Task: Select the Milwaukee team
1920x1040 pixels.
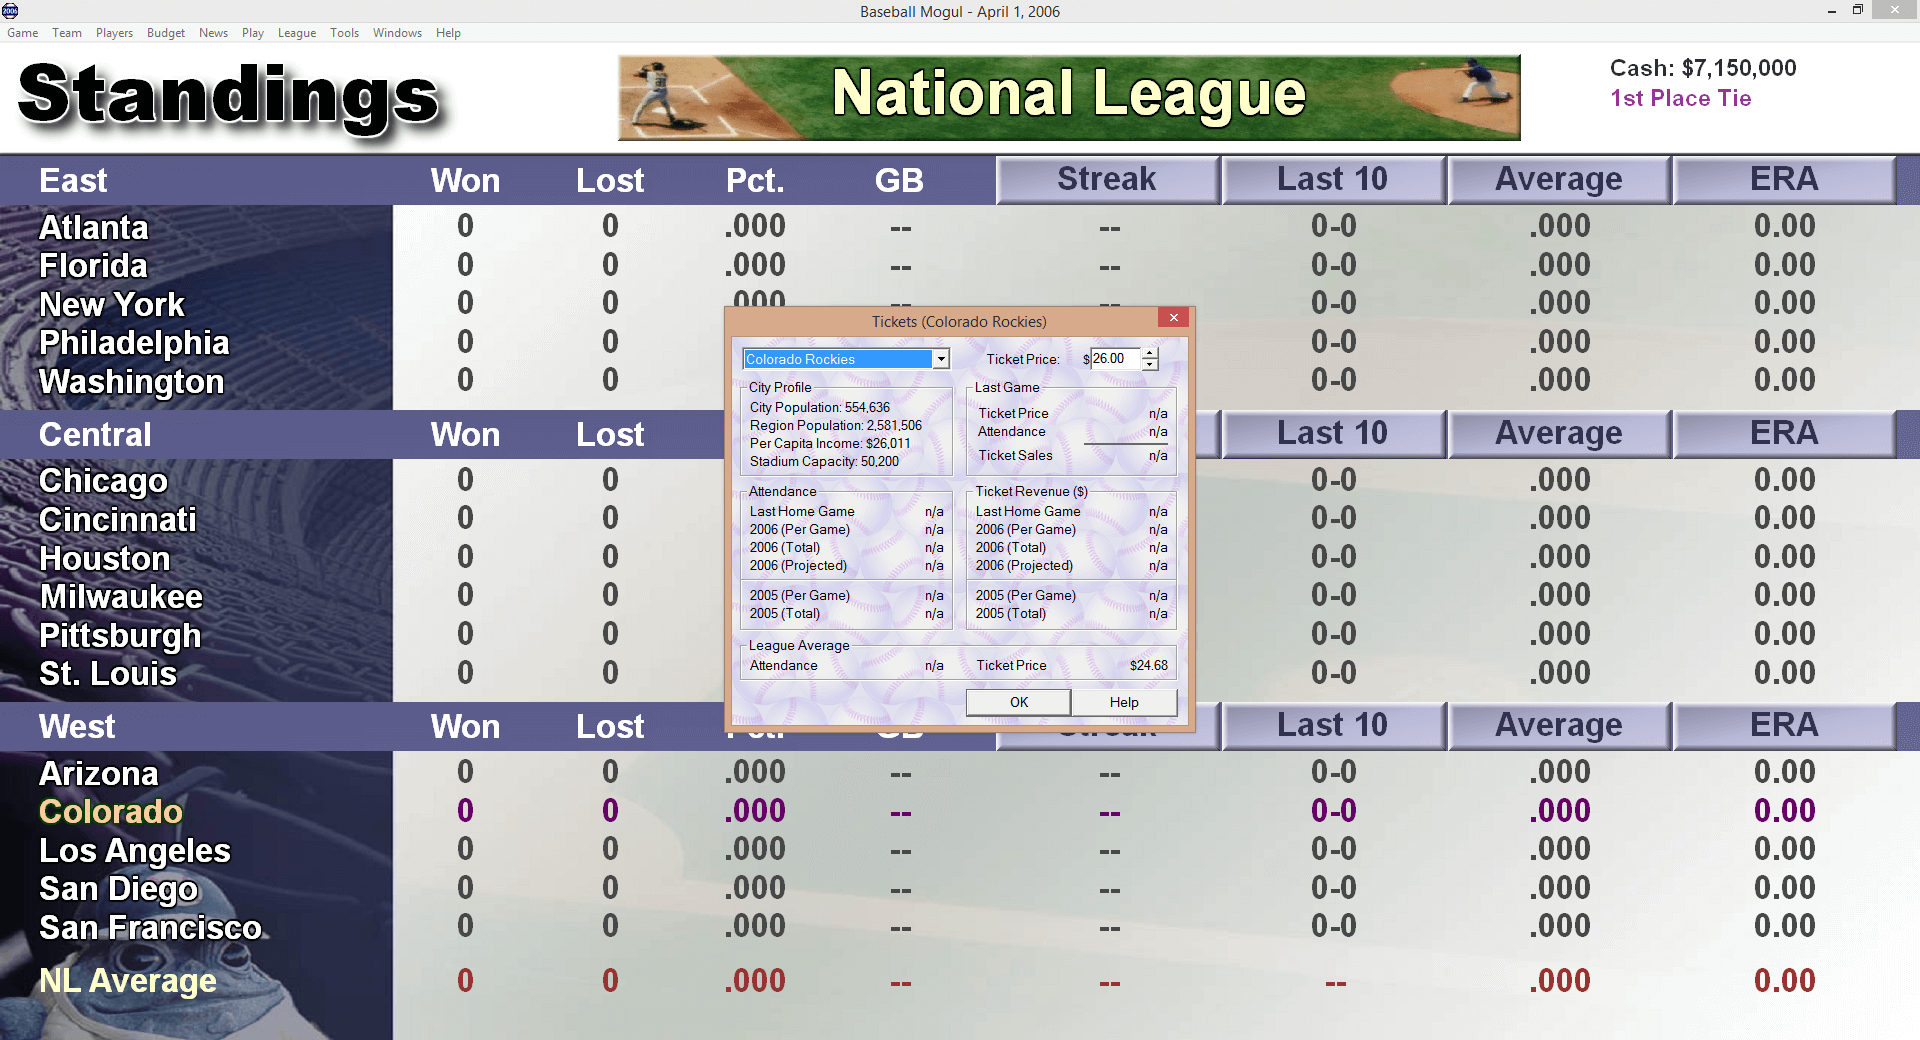Action: point(121,597)
